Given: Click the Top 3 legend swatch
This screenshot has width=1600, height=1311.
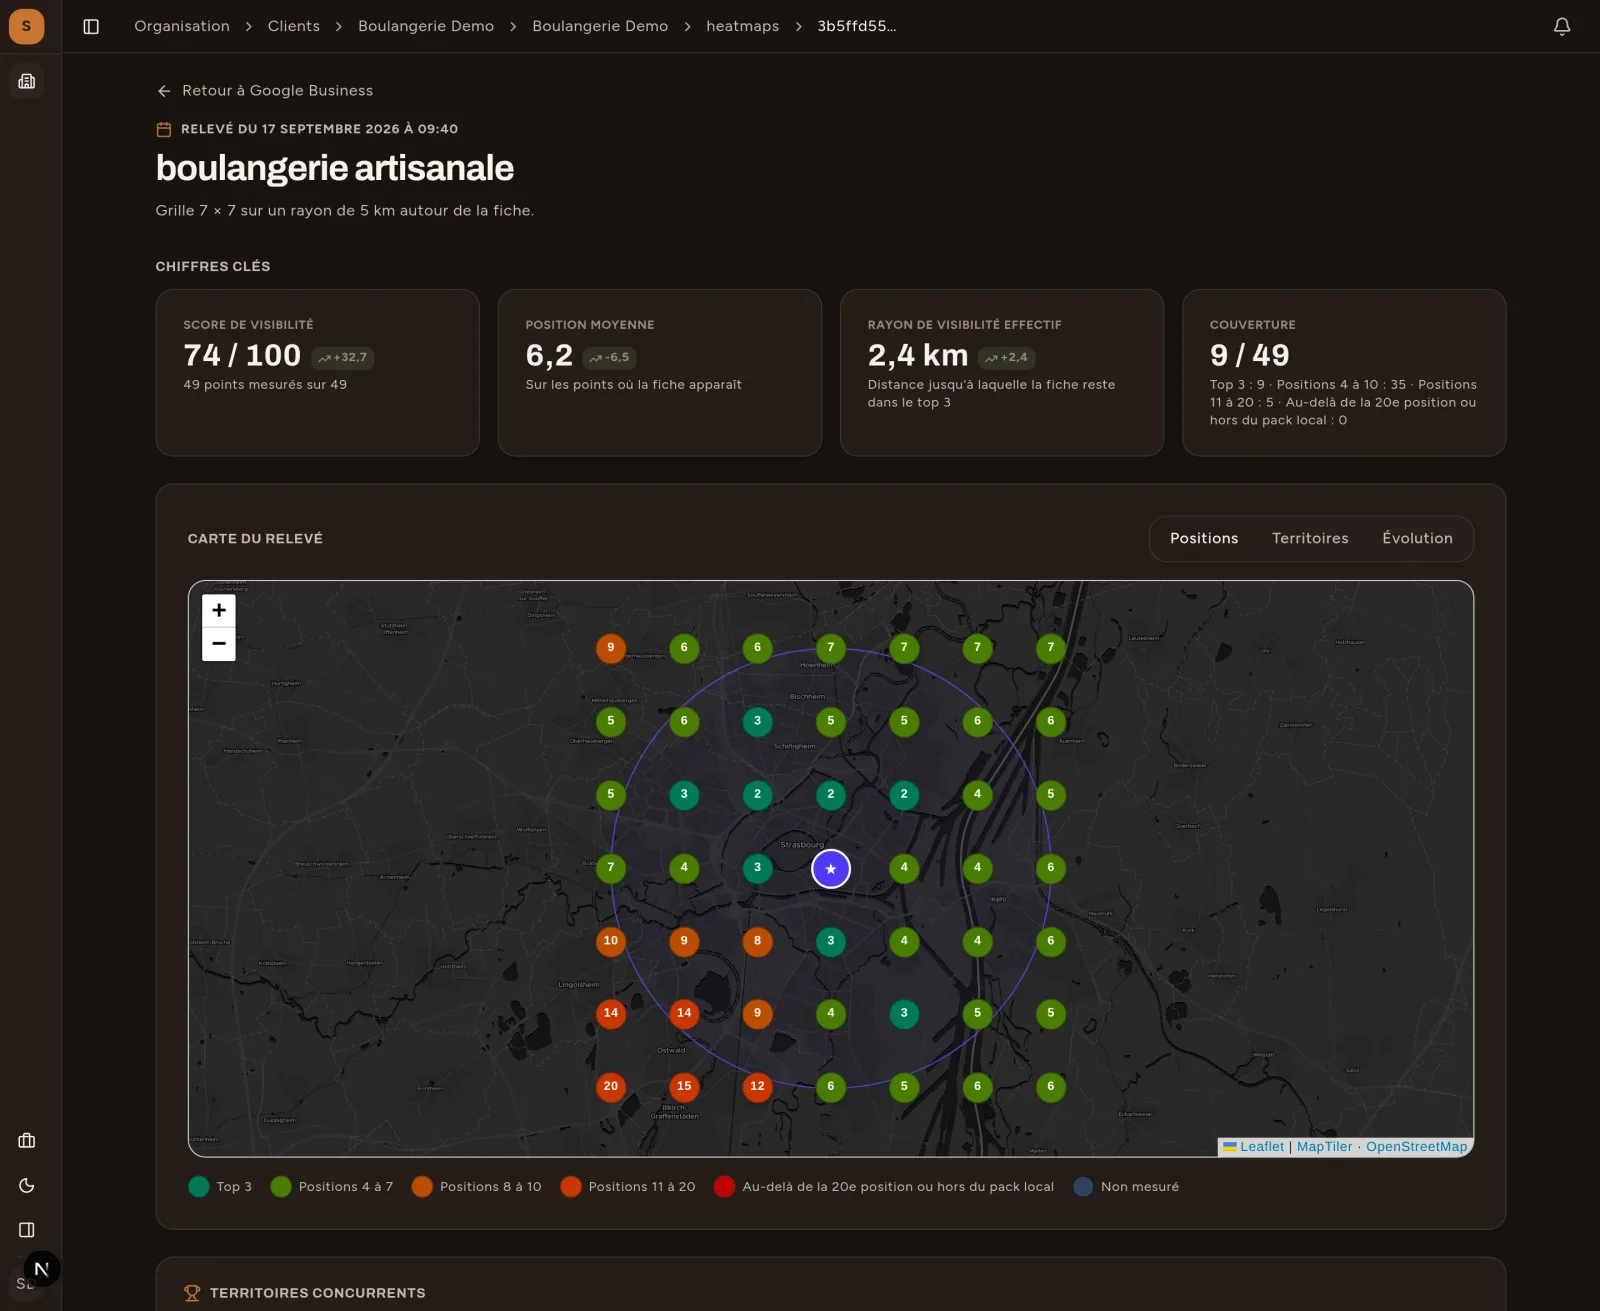Looking at the screenshot, I should pyautogui.click(x=198, y=1187).
